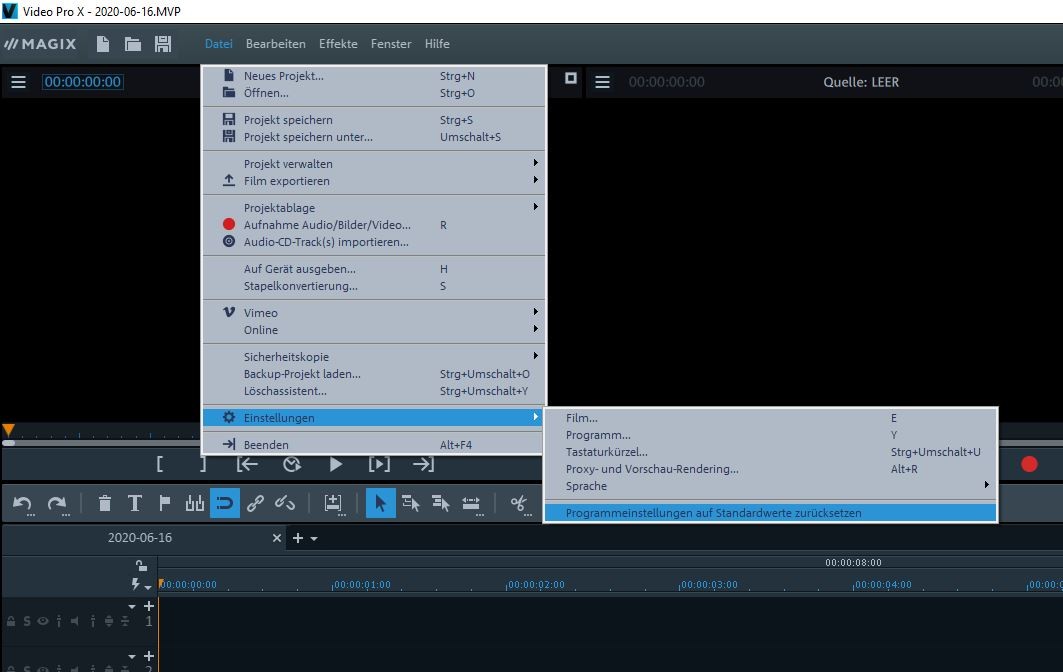Open the Effekte menu

pos(338,44)
